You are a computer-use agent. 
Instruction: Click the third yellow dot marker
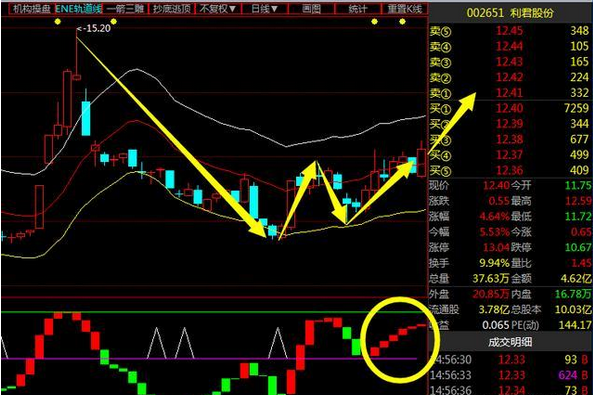(374, 22)
